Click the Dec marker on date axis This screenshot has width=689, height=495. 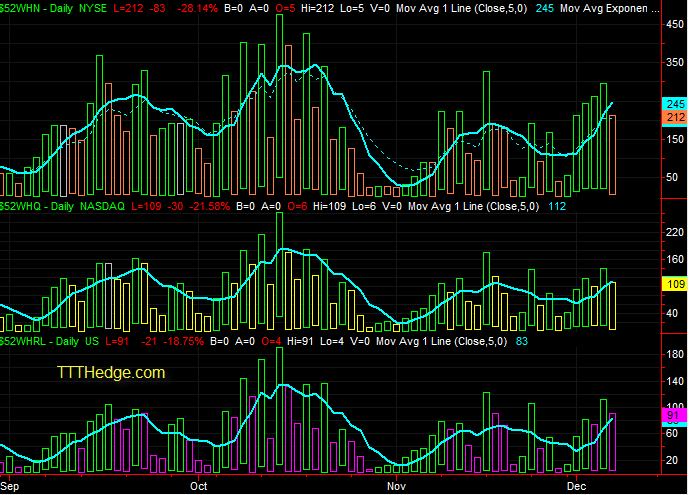coord(576,486)
